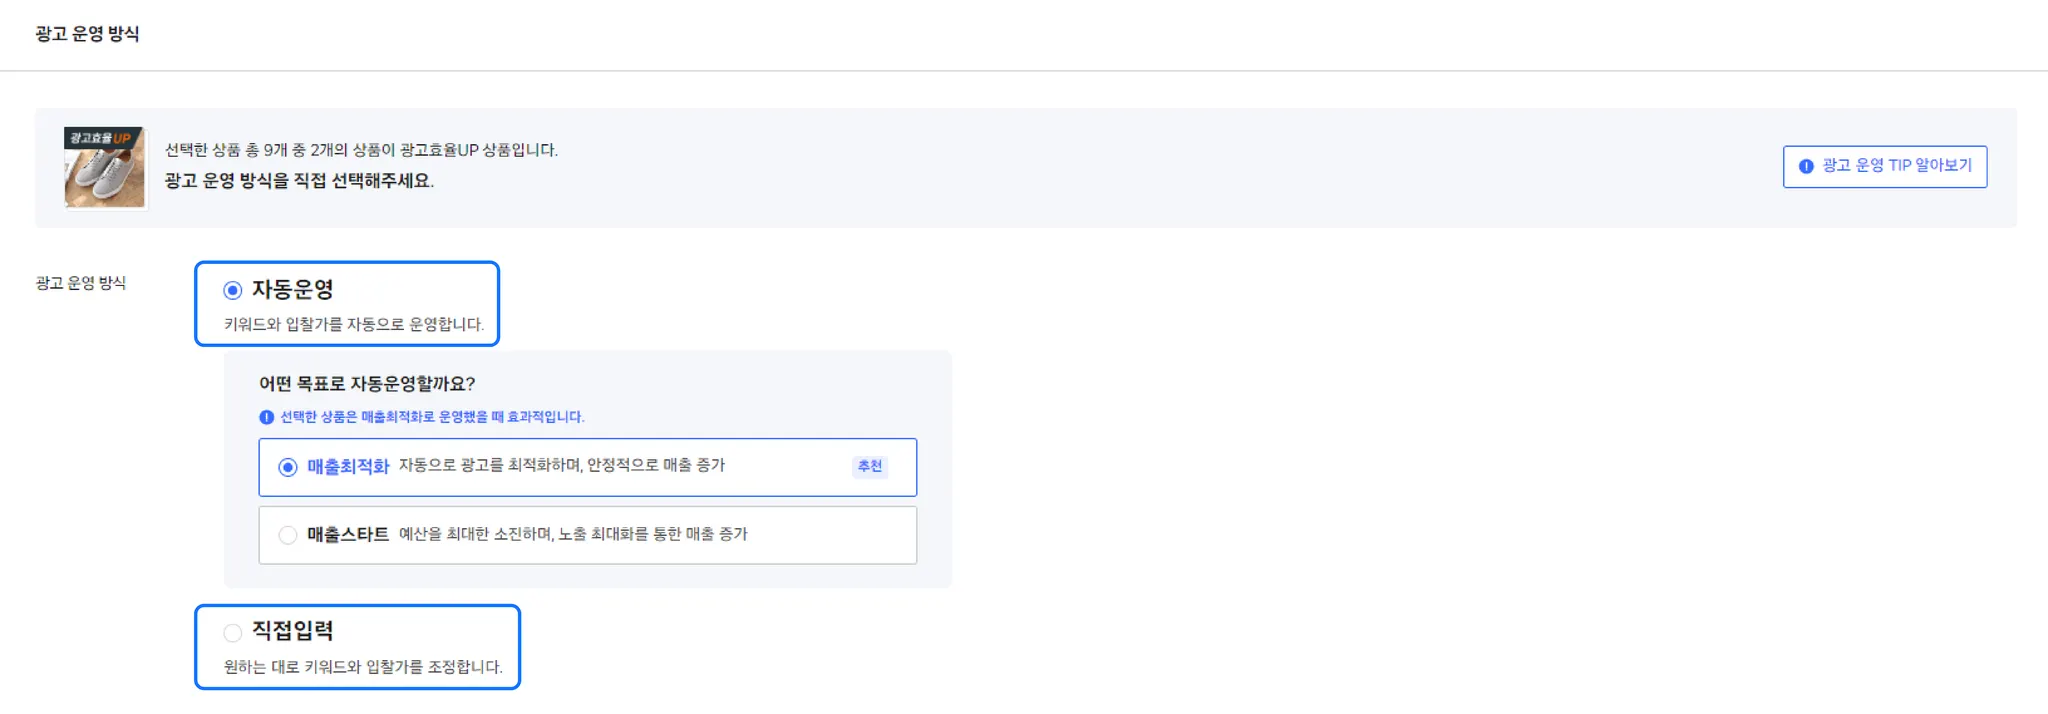Click the 추천 badge on 매출최적화

pyautogui.click(x=869, y=466)
